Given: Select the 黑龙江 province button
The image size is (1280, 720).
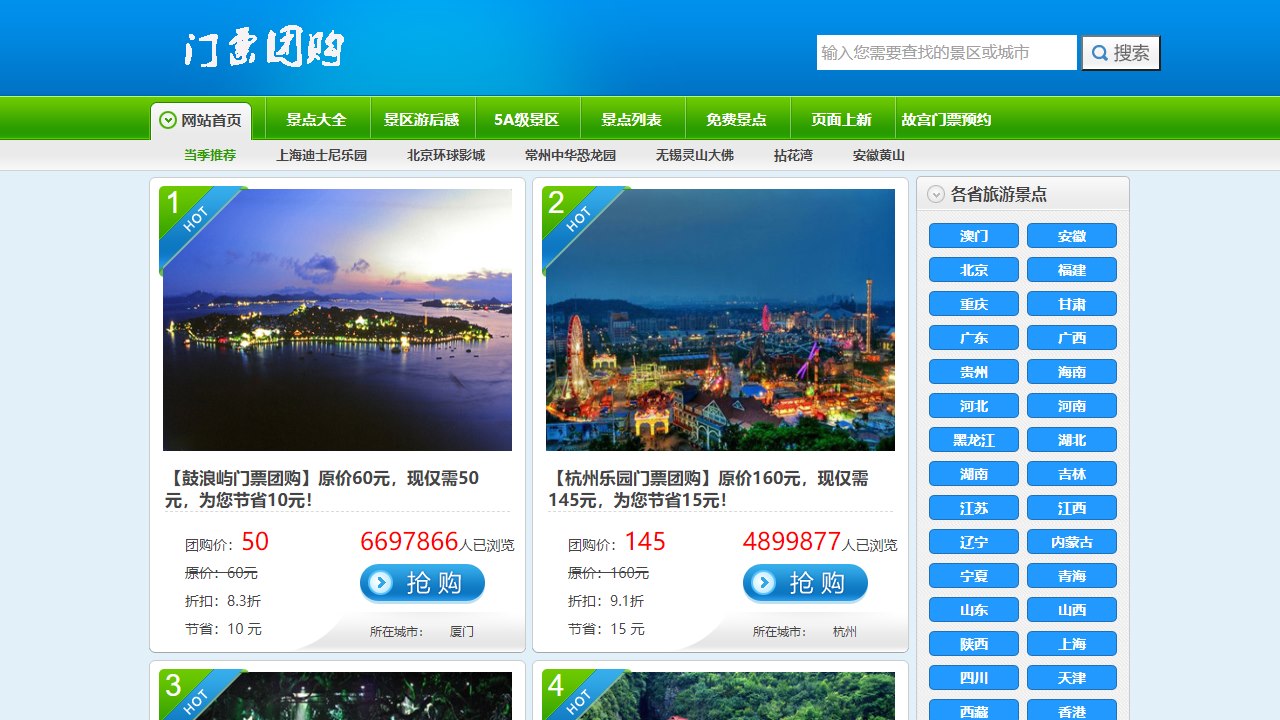Looking at the screenshot, I should (x=973, y=440).
